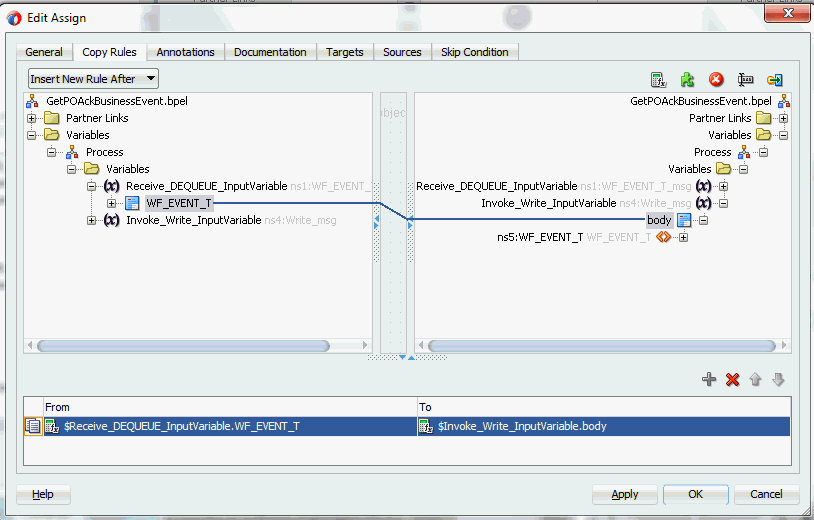Click the copy-arrow toolbar icon

(775, 80)
